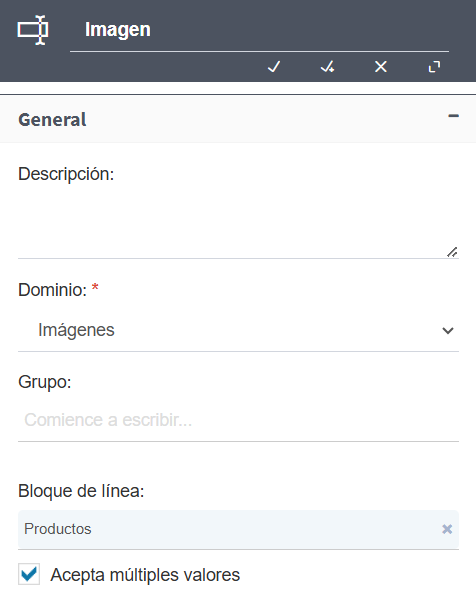Select the Imágenes domain value field
The width and height of the screenshot is (476, 590).
point(238,330)
